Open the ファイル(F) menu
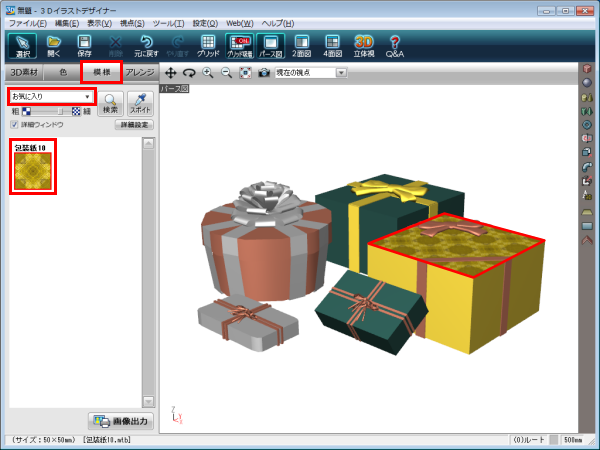This screenshot has height=450, width=600. tap(27, 22)
